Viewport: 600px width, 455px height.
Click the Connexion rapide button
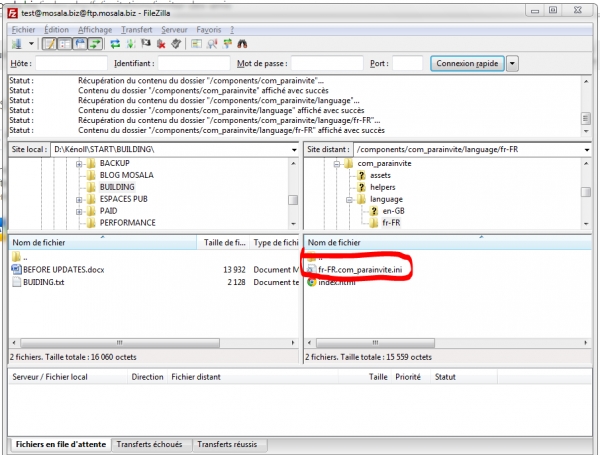467,64
